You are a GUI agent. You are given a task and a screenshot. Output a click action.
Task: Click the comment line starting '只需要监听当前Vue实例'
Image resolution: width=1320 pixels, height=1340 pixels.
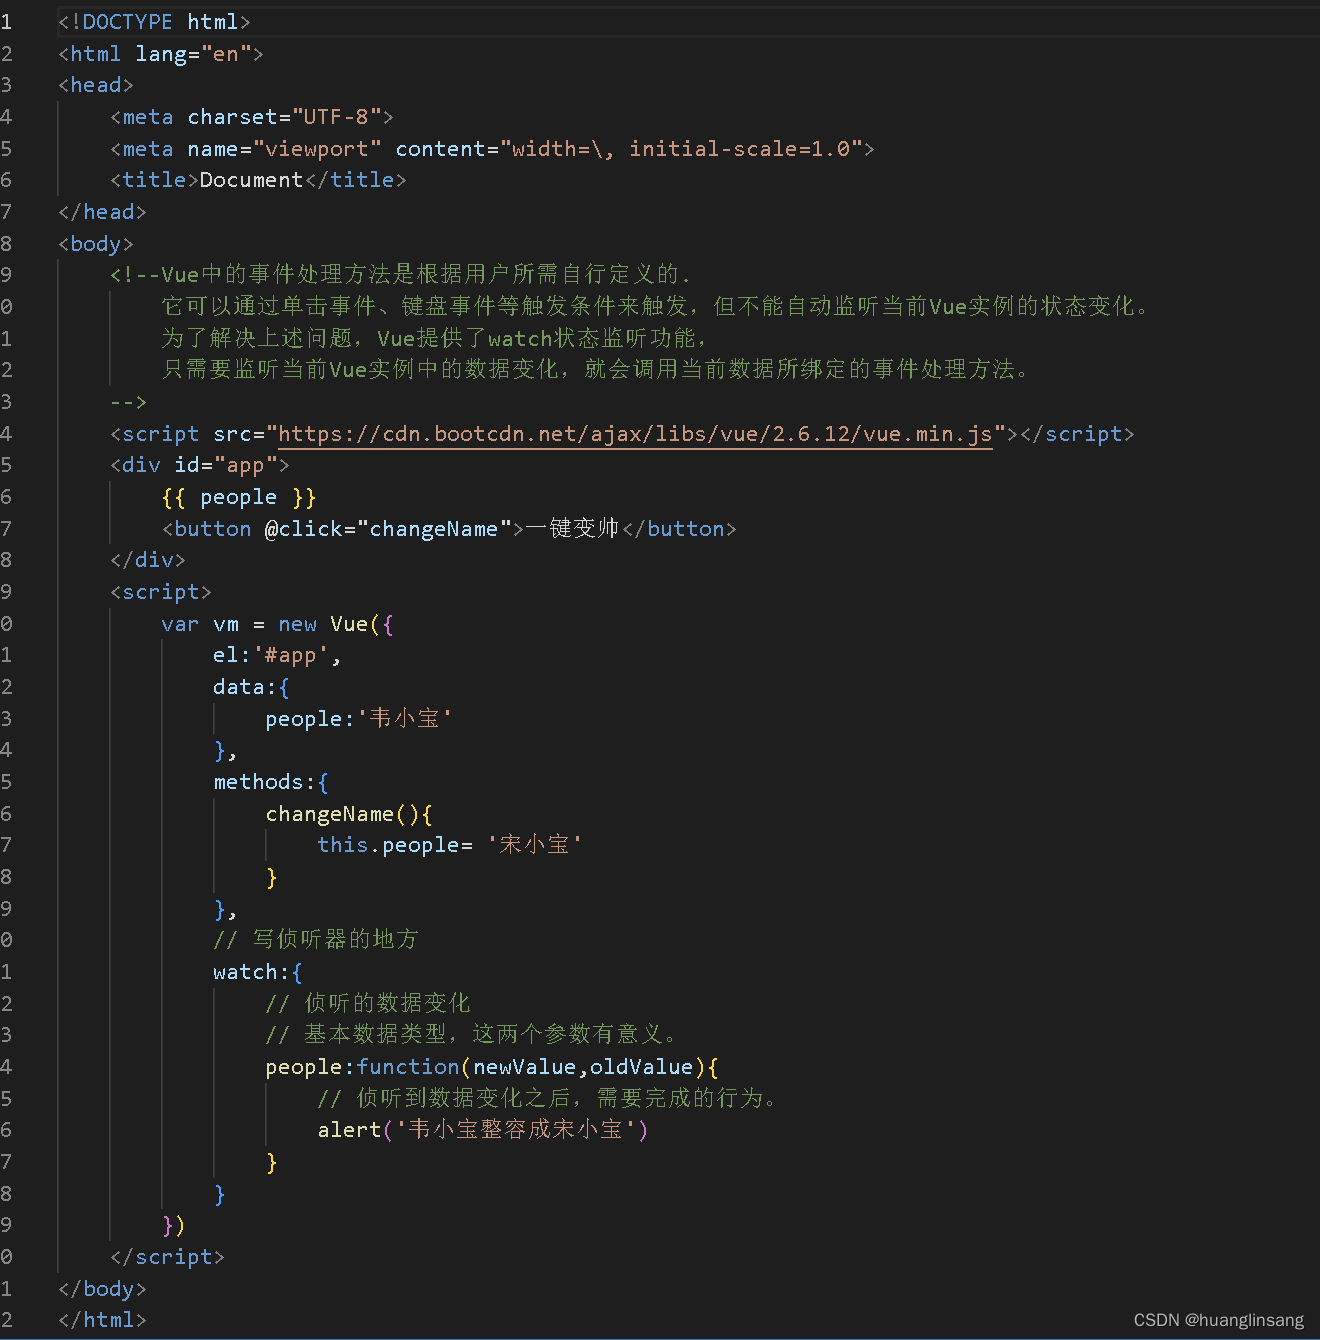pyautogui.click(x=596, y=370)
